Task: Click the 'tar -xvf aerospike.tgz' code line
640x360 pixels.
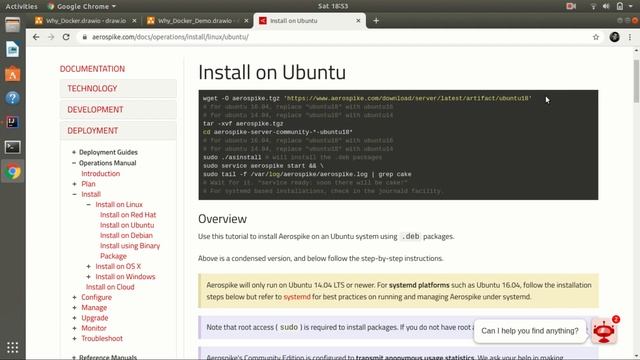Action: point(243,124)
